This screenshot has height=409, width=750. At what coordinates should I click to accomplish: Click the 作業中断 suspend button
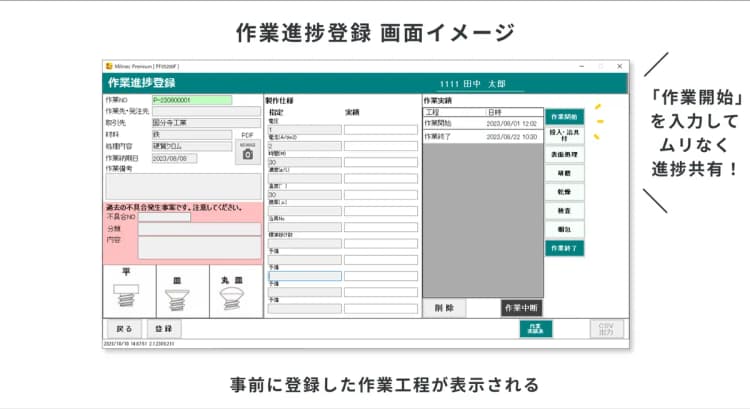521,308
